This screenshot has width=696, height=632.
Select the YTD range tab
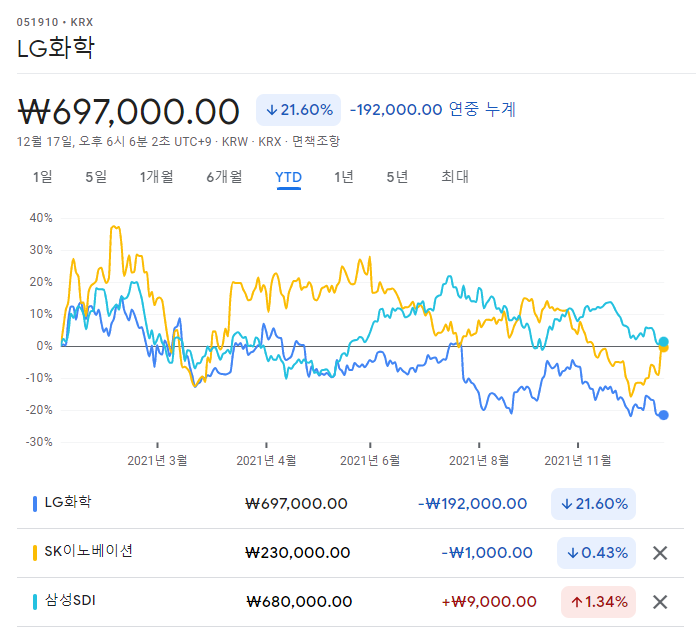click(289, 178)
